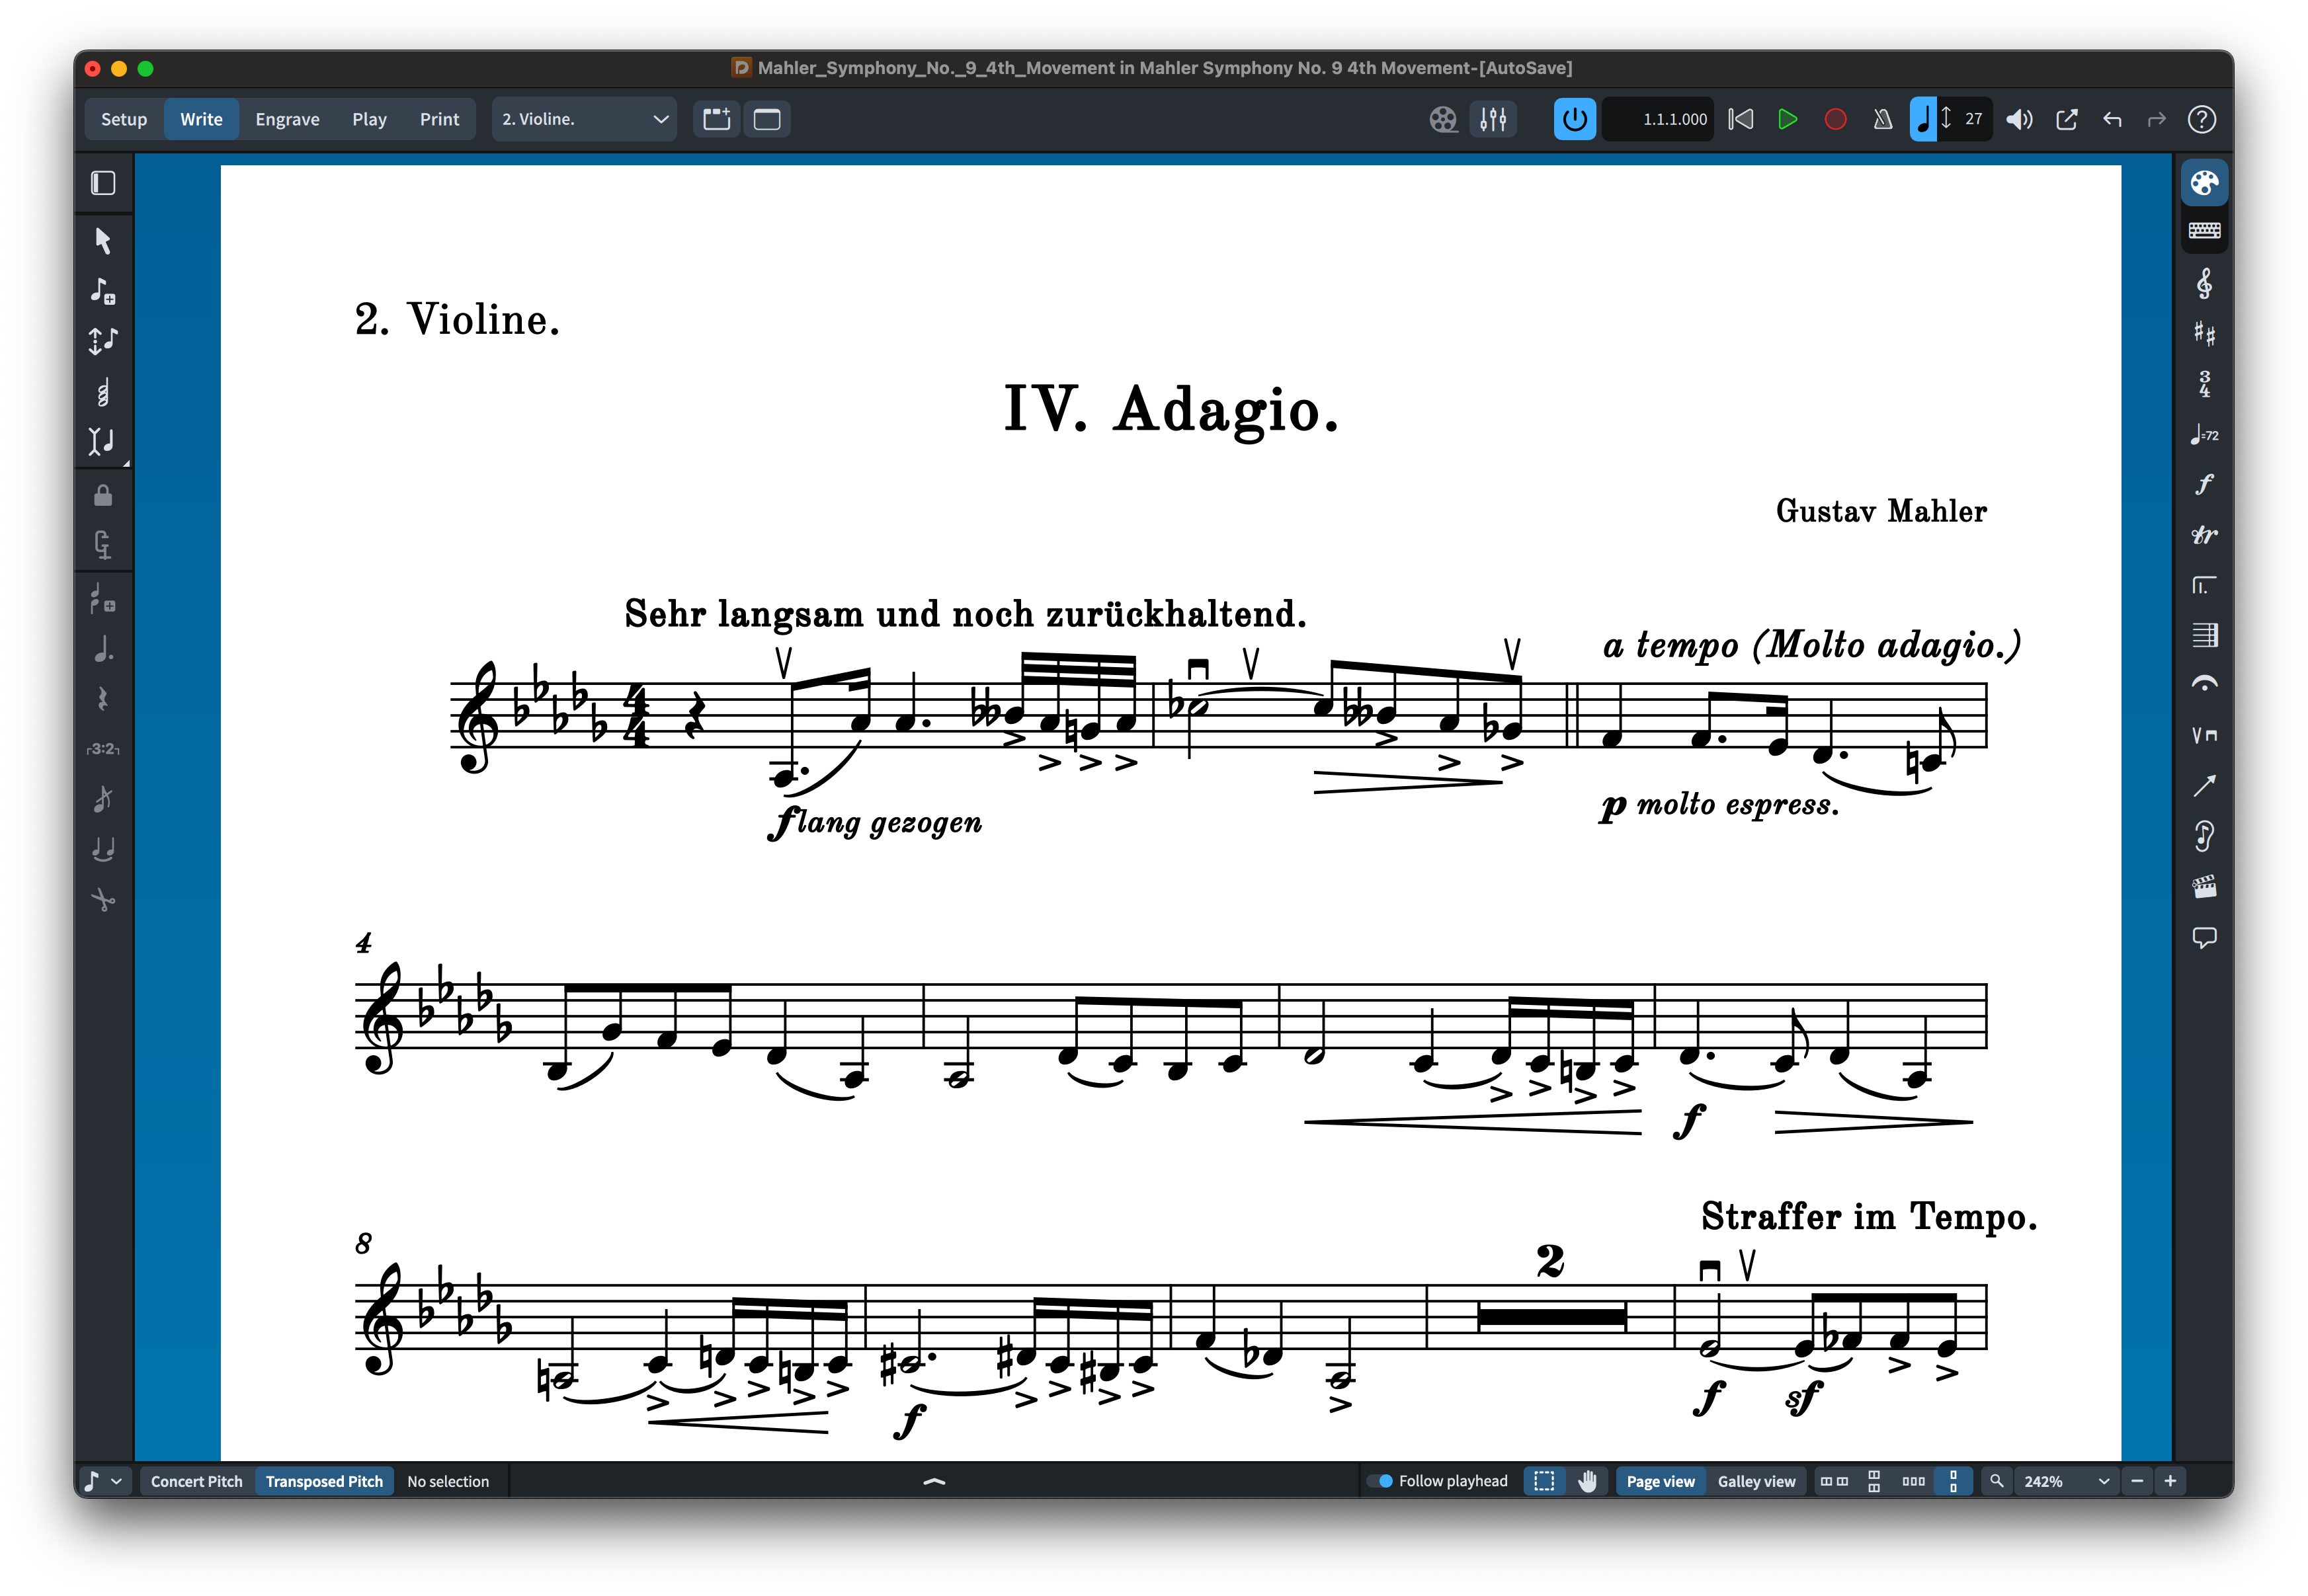Open the 2. Violine layout dropdown
Image resolution: width=2308 pixels, height=1596 pixels.
click(584, 119)
